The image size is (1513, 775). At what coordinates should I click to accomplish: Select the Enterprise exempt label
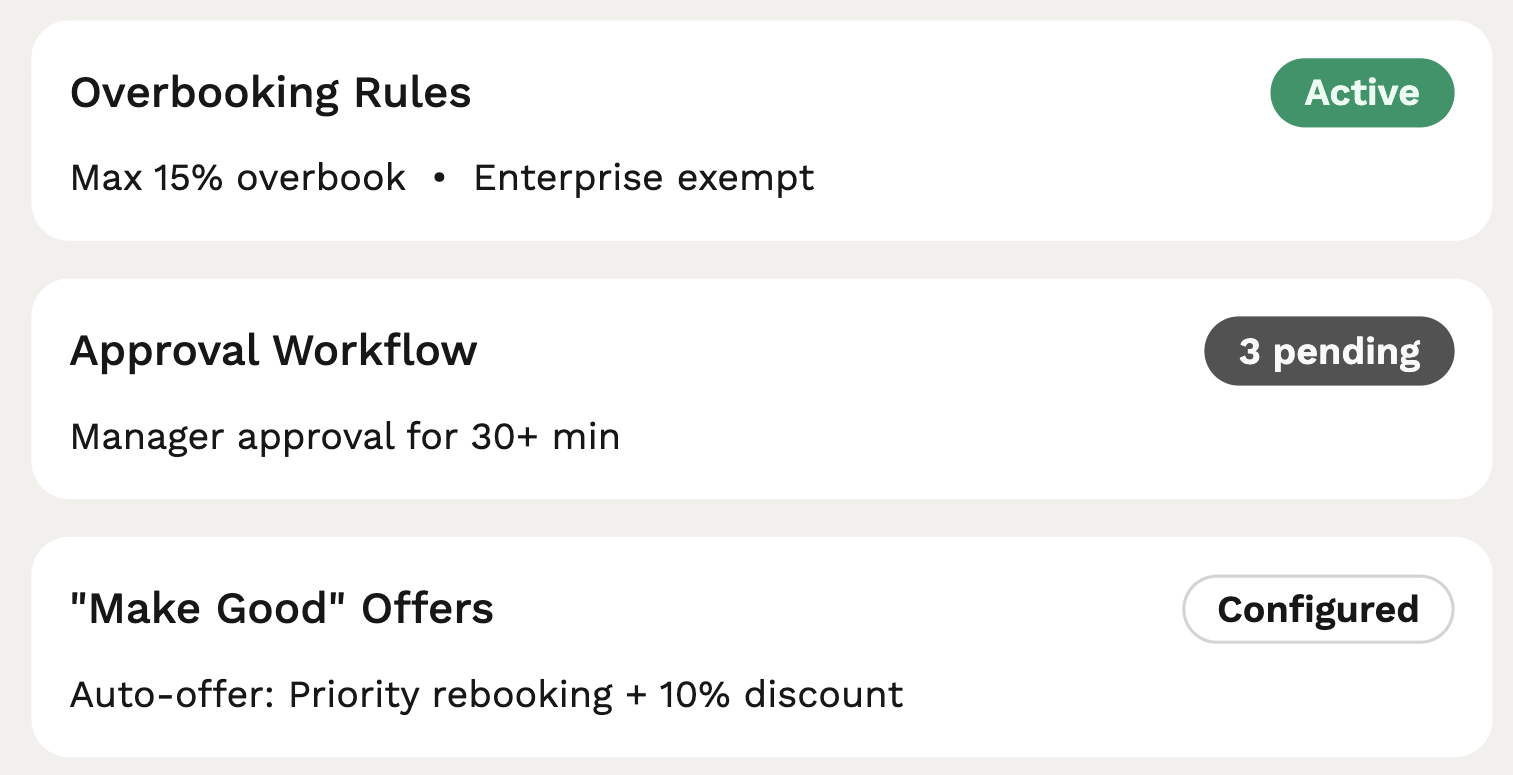[644, 177]
